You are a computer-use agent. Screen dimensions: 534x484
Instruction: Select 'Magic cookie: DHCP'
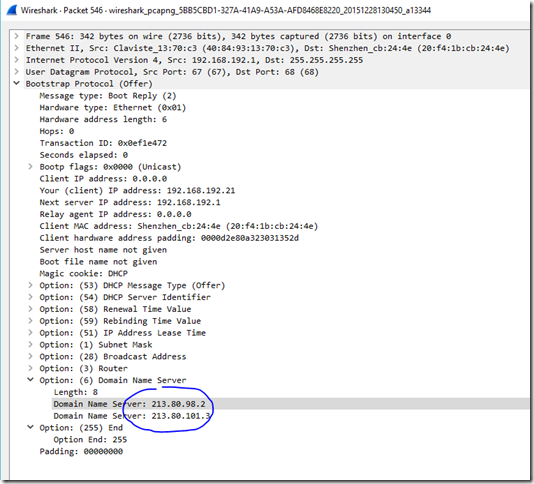pyautogui.click(x=84, y=274)
